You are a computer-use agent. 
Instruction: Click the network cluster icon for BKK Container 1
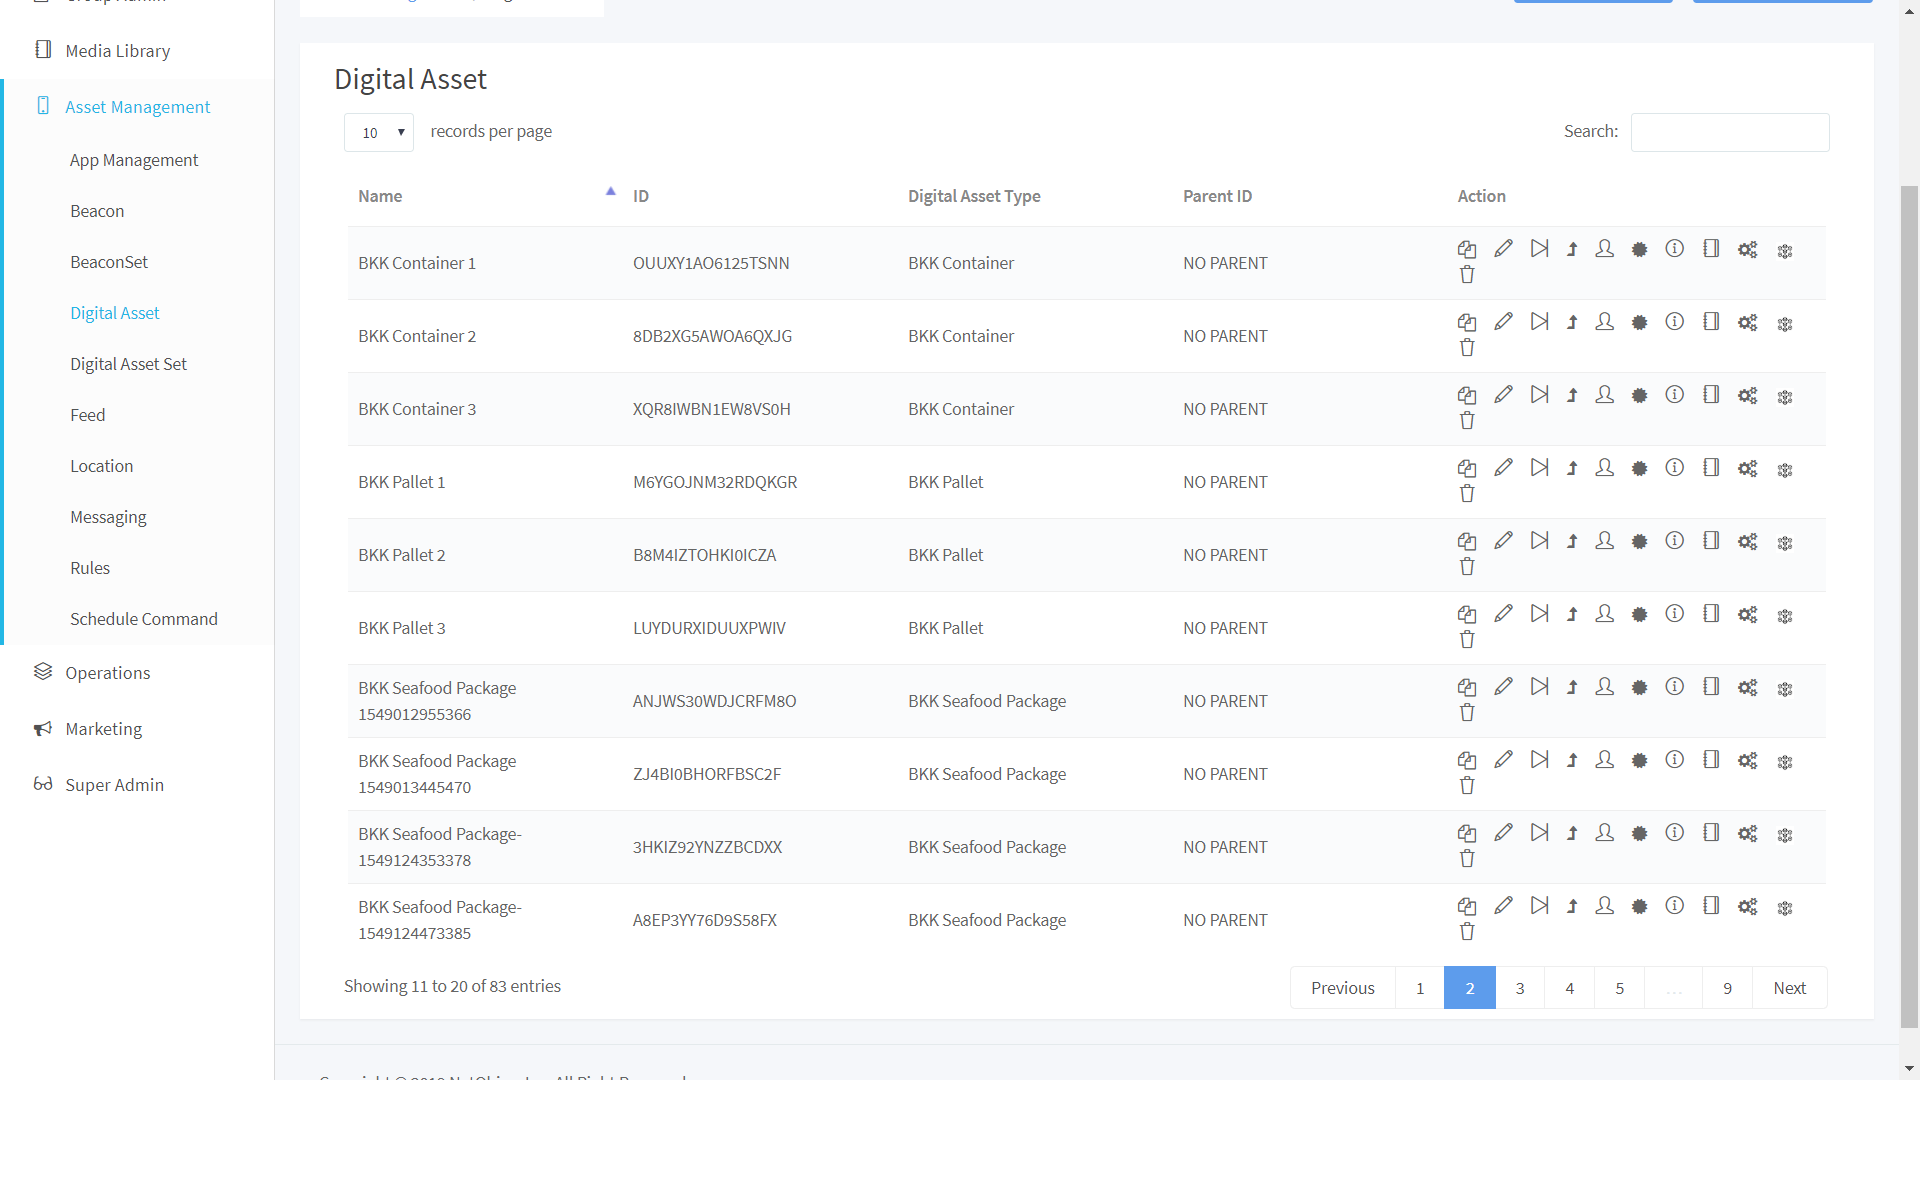coord(1785,251)
